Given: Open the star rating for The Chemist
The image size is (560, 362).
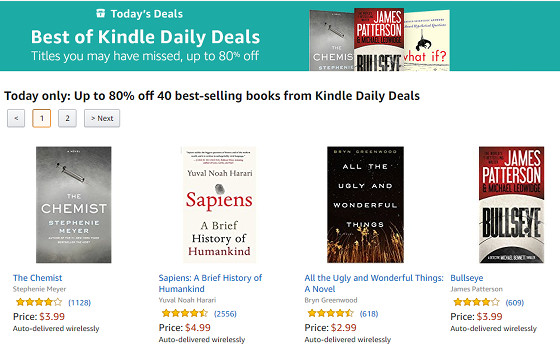Looking at the screenshot, I should pos(39,302).
